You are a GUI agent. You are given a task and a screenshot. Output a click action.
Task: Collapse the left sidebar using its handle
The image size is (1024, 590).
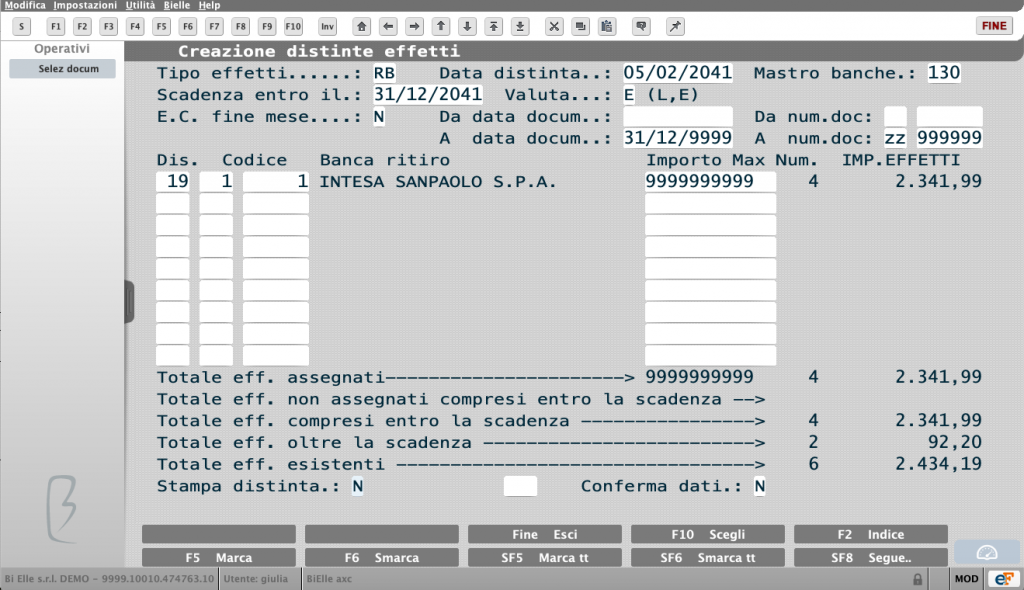[129, 302]
